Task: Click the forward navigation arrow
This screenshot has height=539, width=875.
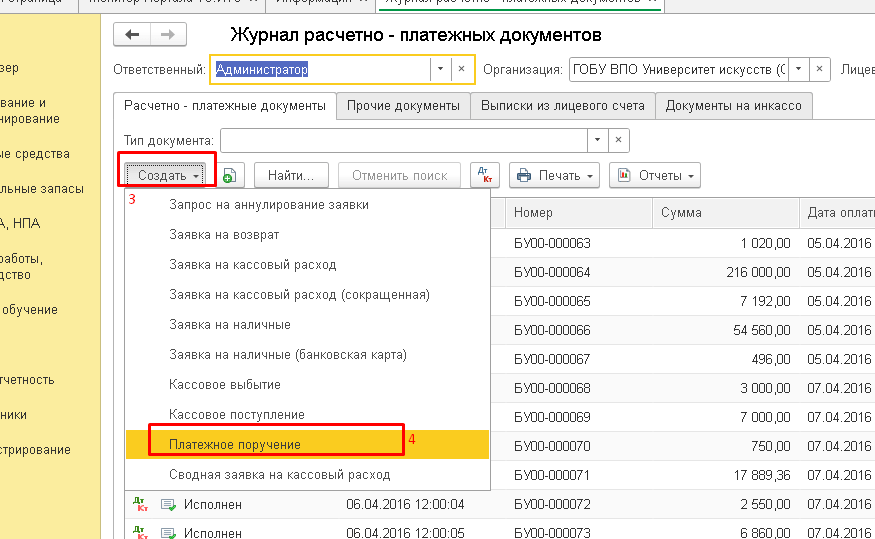Action: coord(166,35)
